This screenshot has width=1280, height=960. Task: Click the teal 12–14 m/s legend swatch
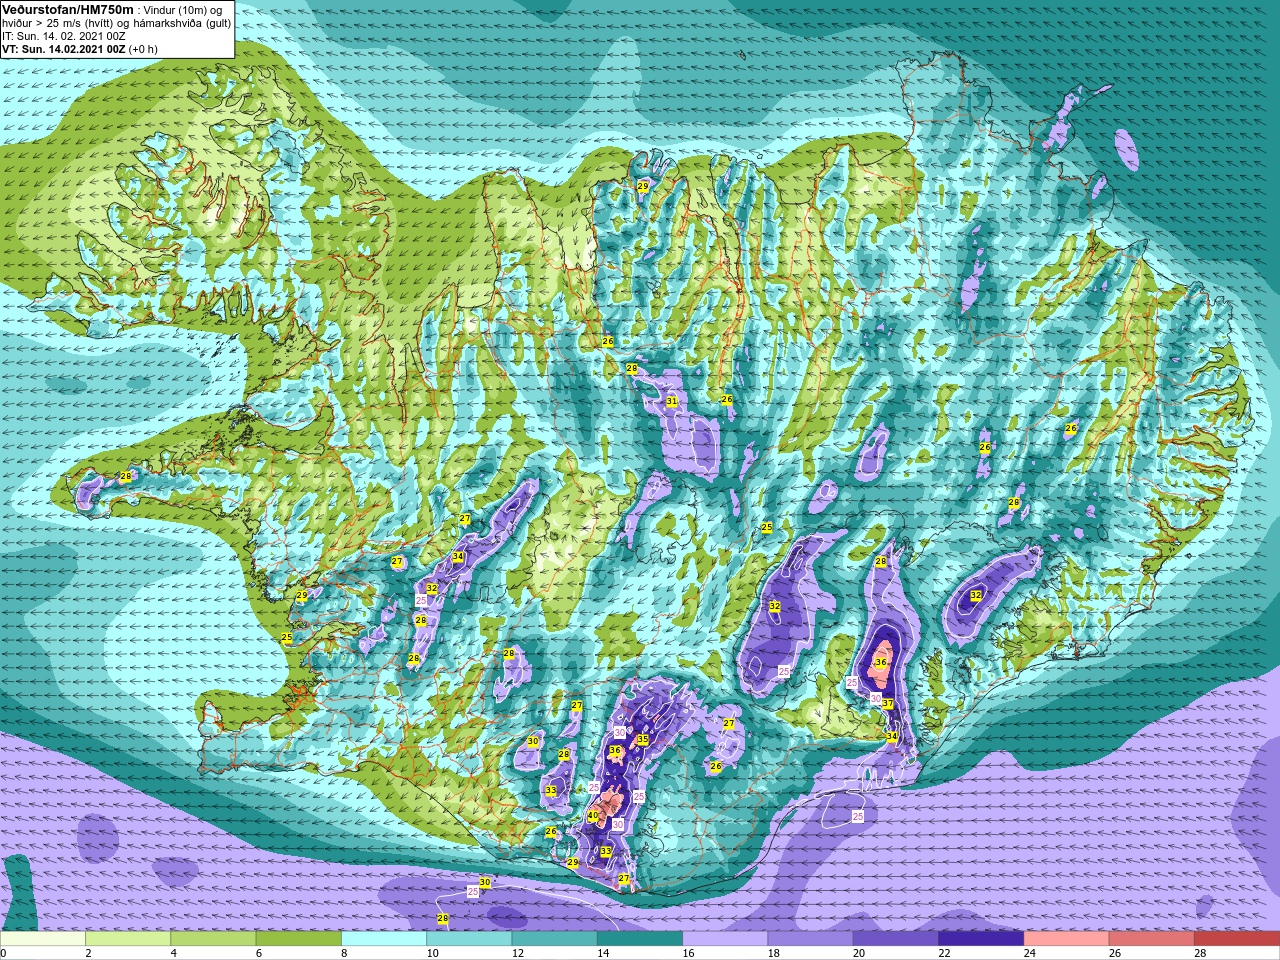coord(554,939)
